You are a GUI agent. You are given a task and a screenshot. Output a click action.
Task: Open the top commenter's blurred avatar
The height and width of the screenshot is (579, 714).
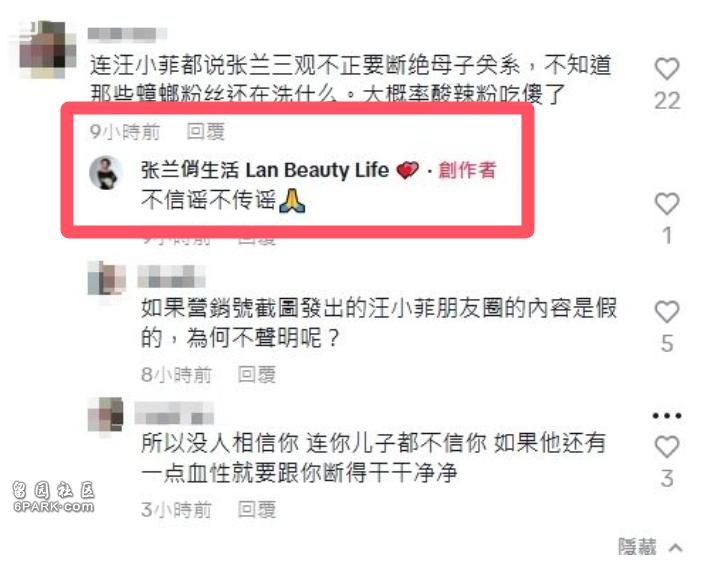(47, 49)
